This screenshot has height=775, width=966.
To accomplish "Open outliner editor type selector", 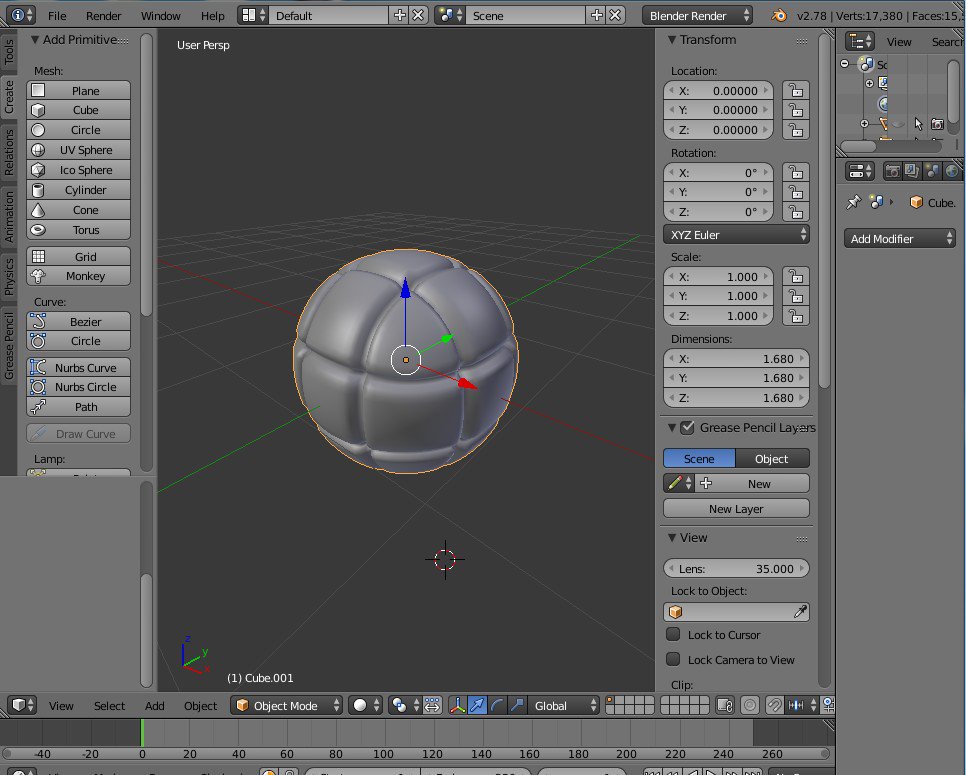I will click(860, 42).
